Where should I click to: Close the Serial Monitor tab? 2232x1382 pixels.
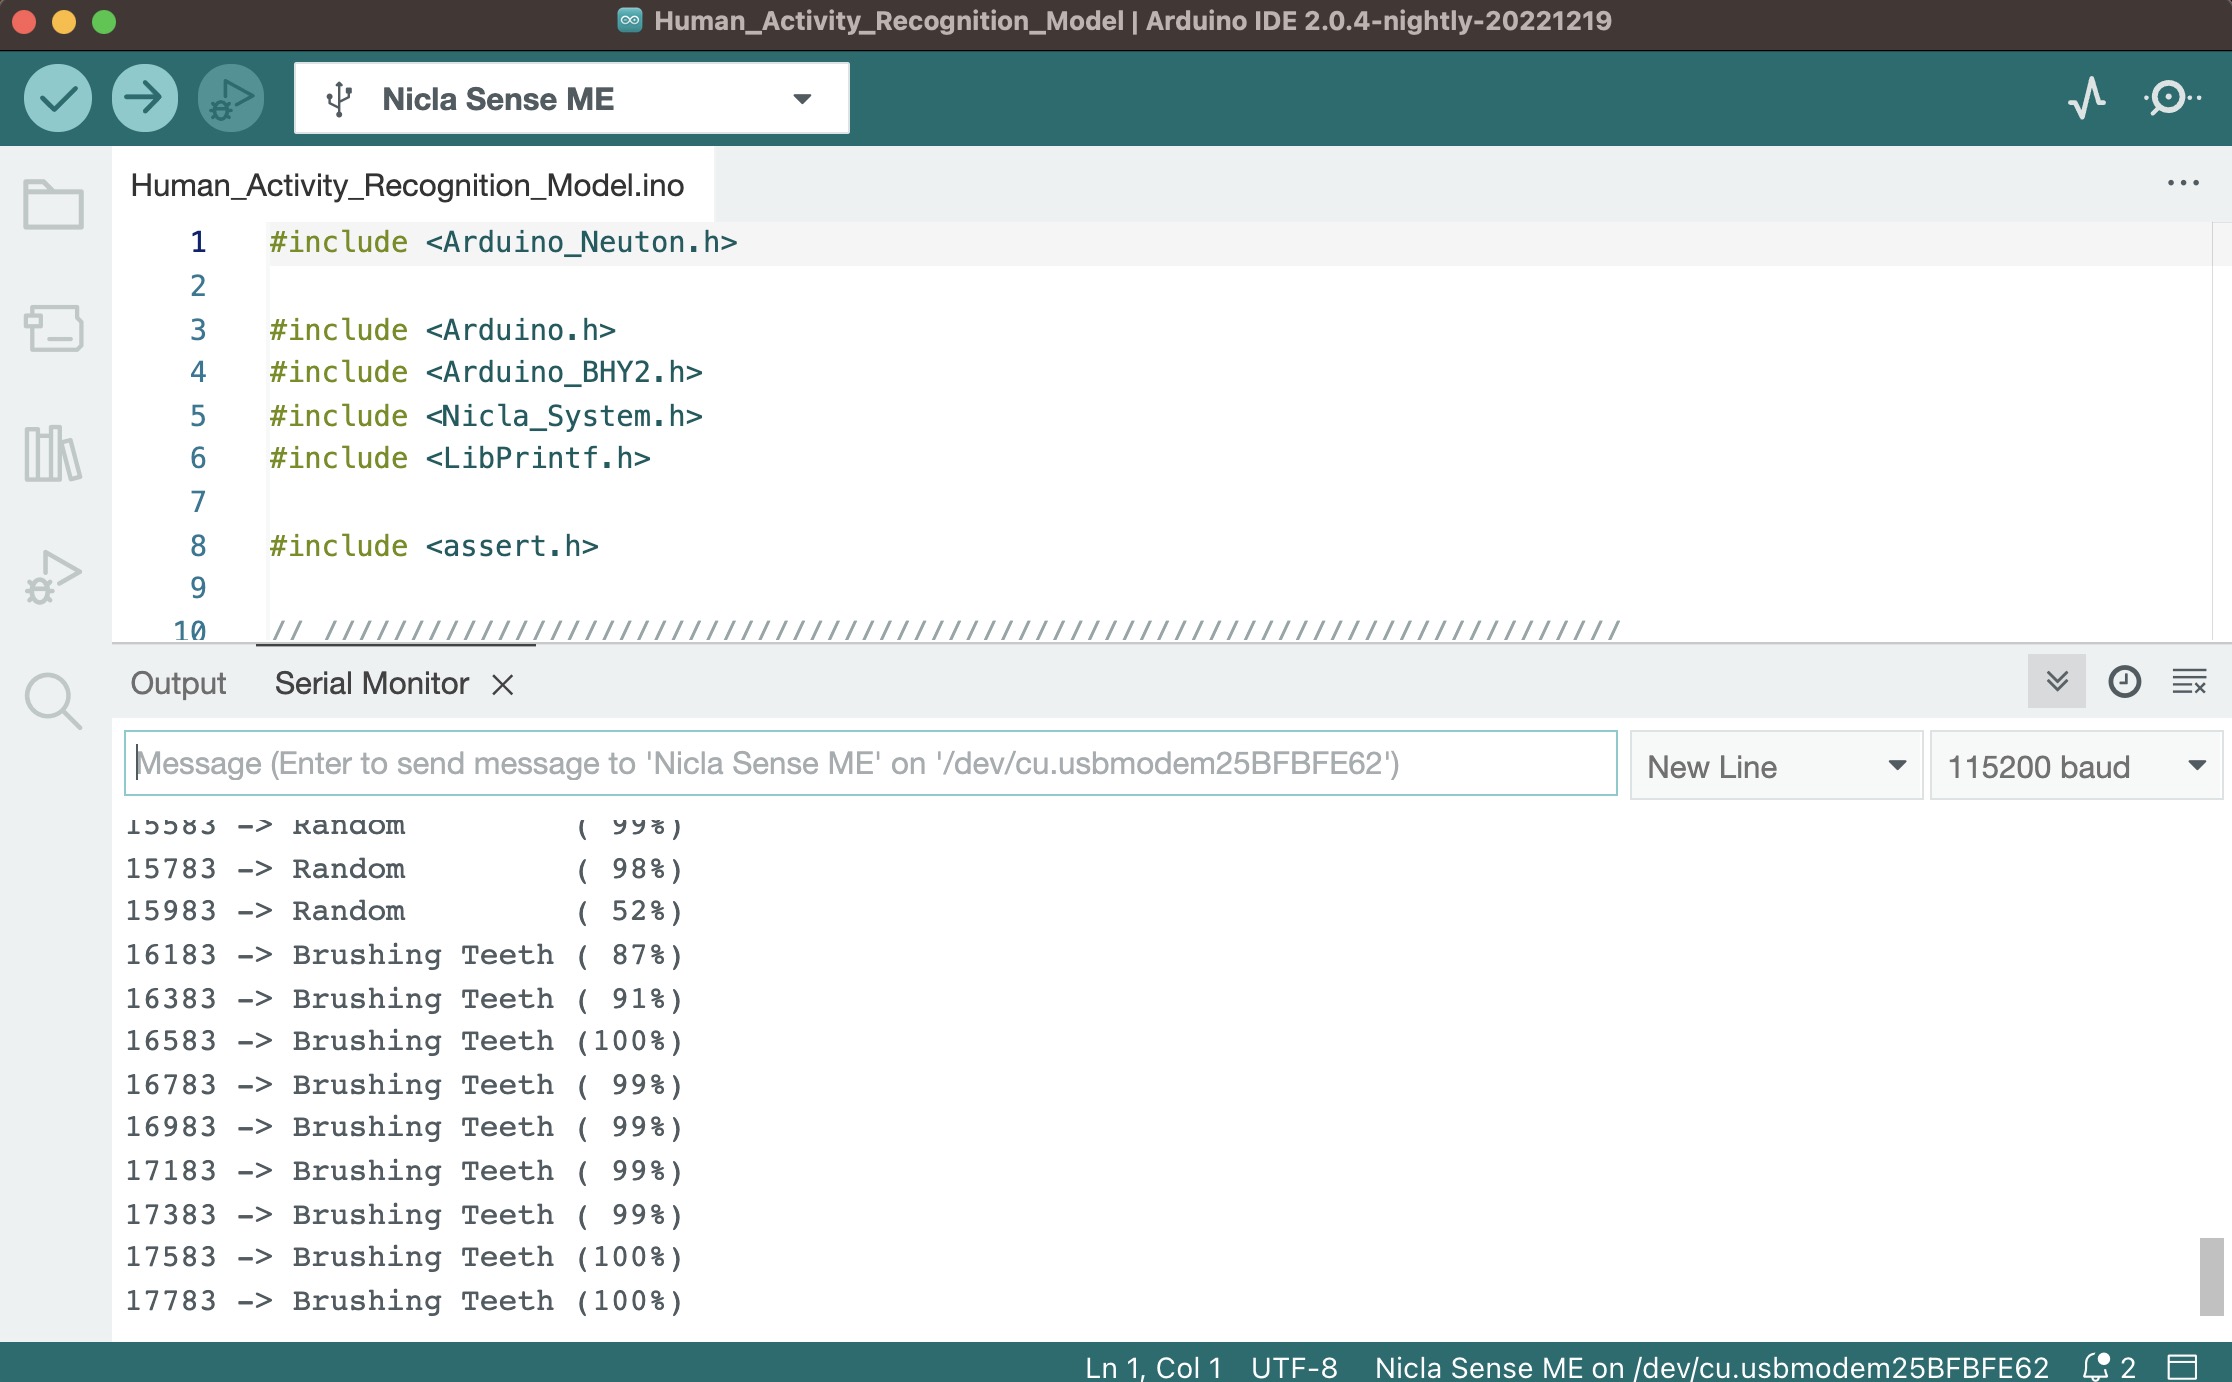[x=503, y=684]
